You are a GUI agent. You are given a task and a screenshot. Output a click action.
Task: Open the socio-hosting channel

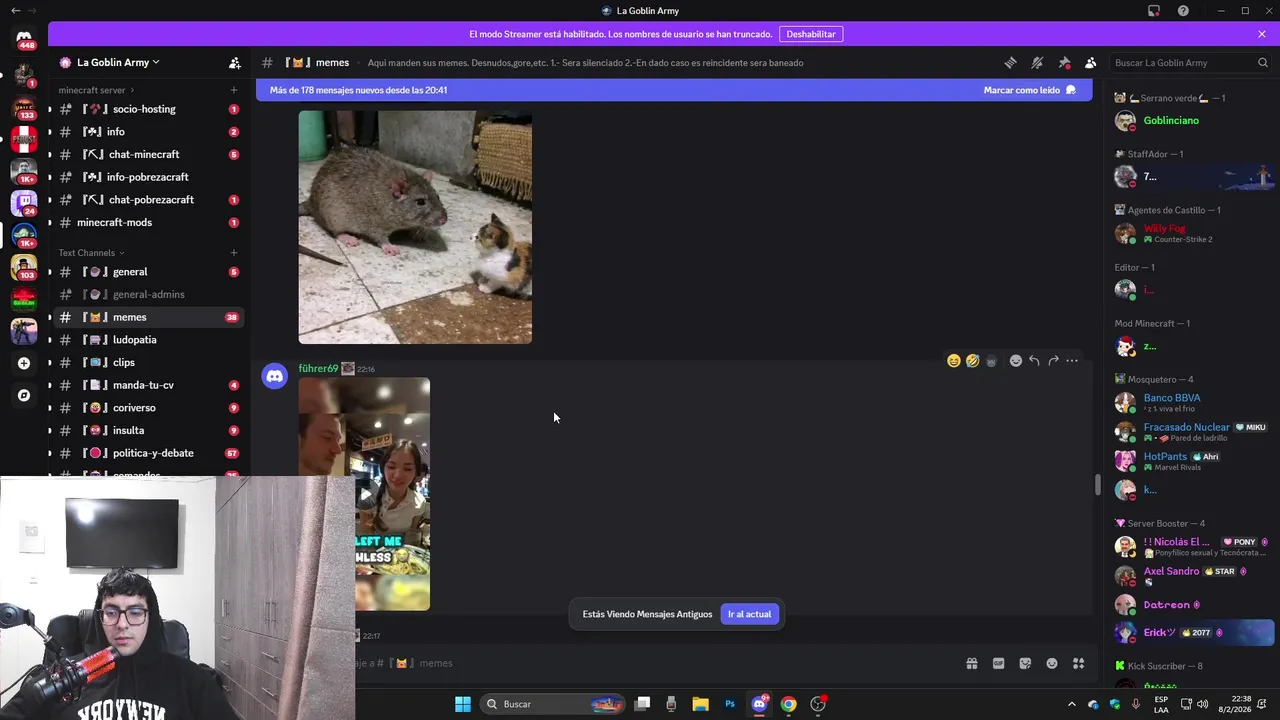click(x=148, y=109)
